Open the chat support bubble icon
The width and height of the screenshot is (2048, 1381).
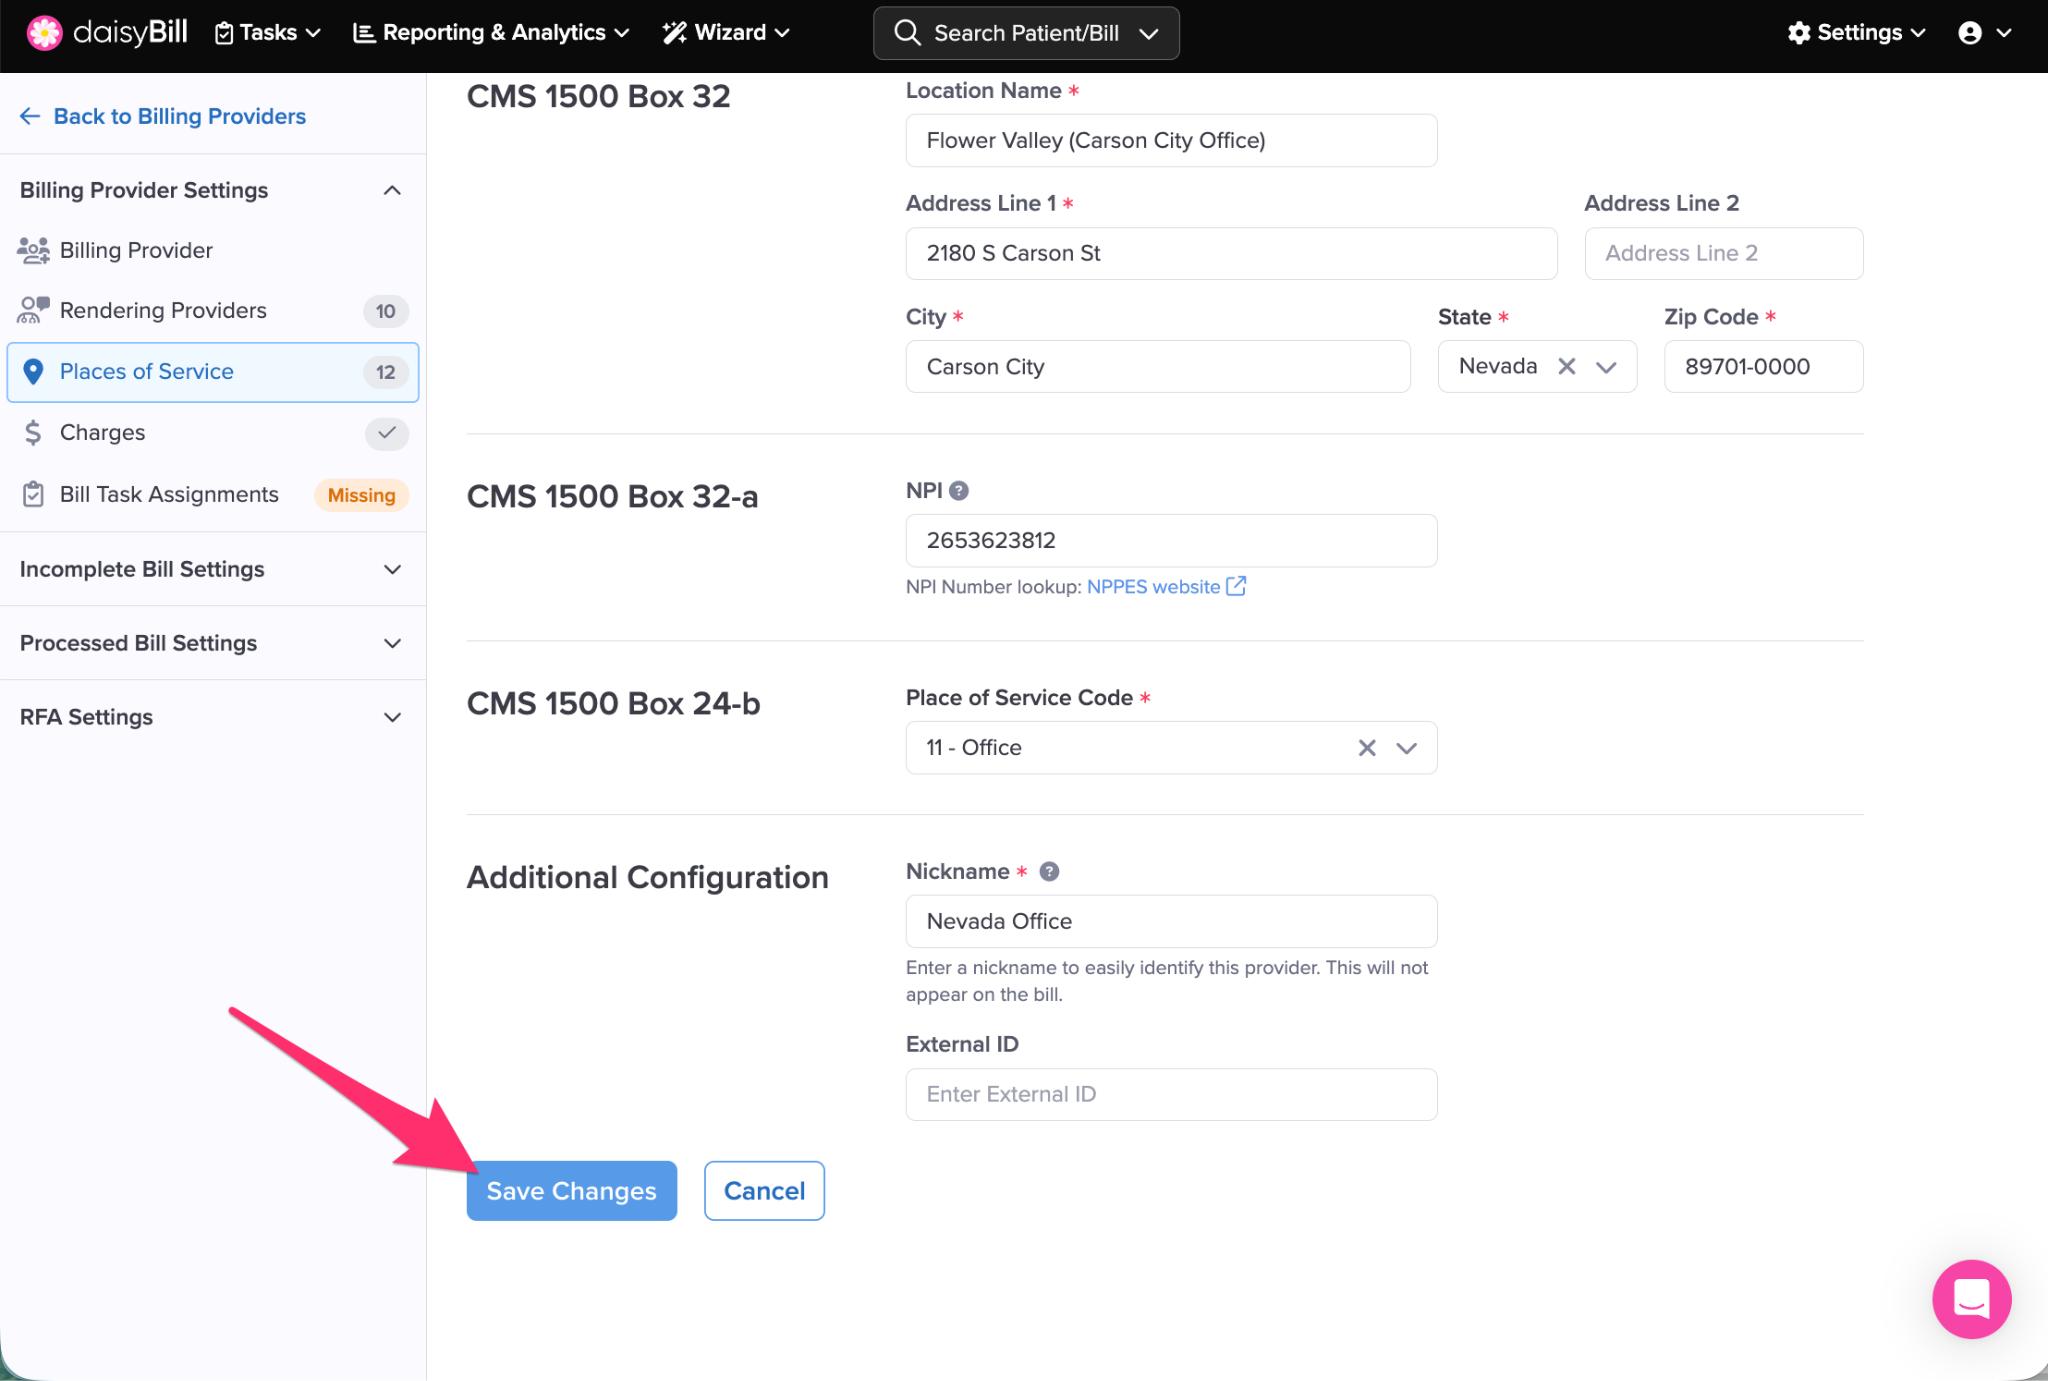(x=1970, y=1298)
